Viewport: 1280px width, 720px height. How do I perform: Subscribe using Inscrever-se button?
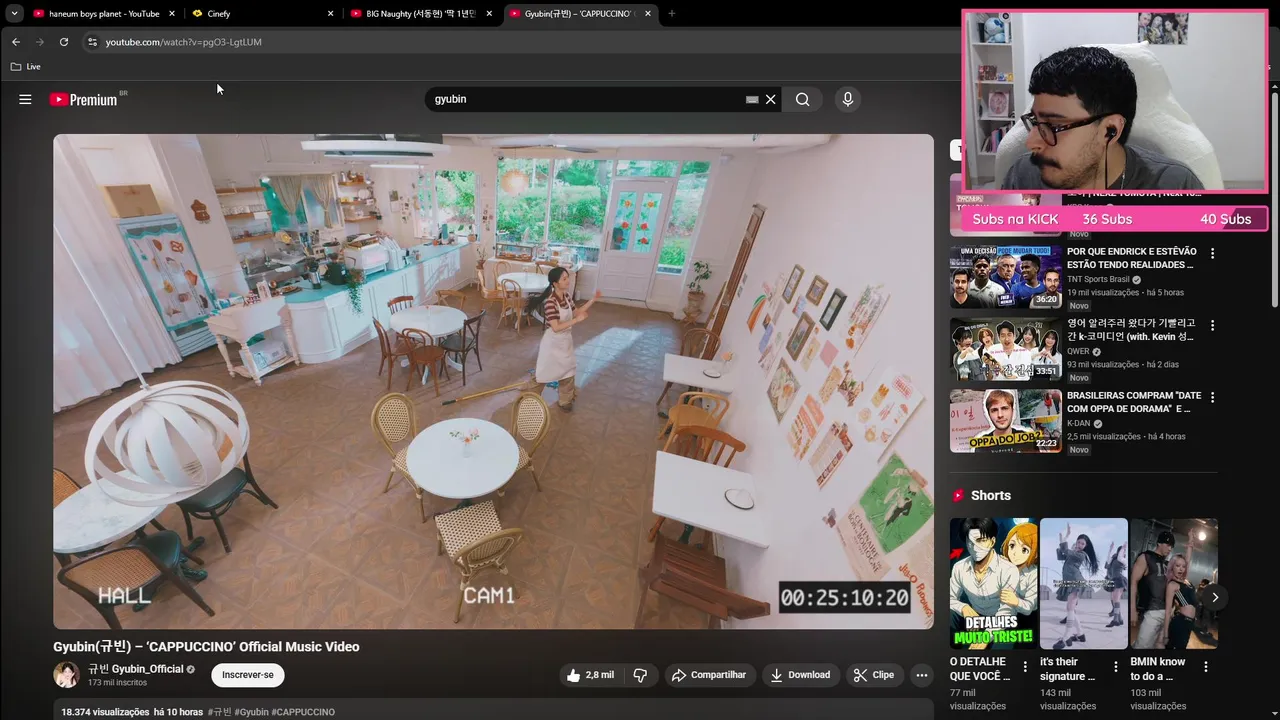248,675
